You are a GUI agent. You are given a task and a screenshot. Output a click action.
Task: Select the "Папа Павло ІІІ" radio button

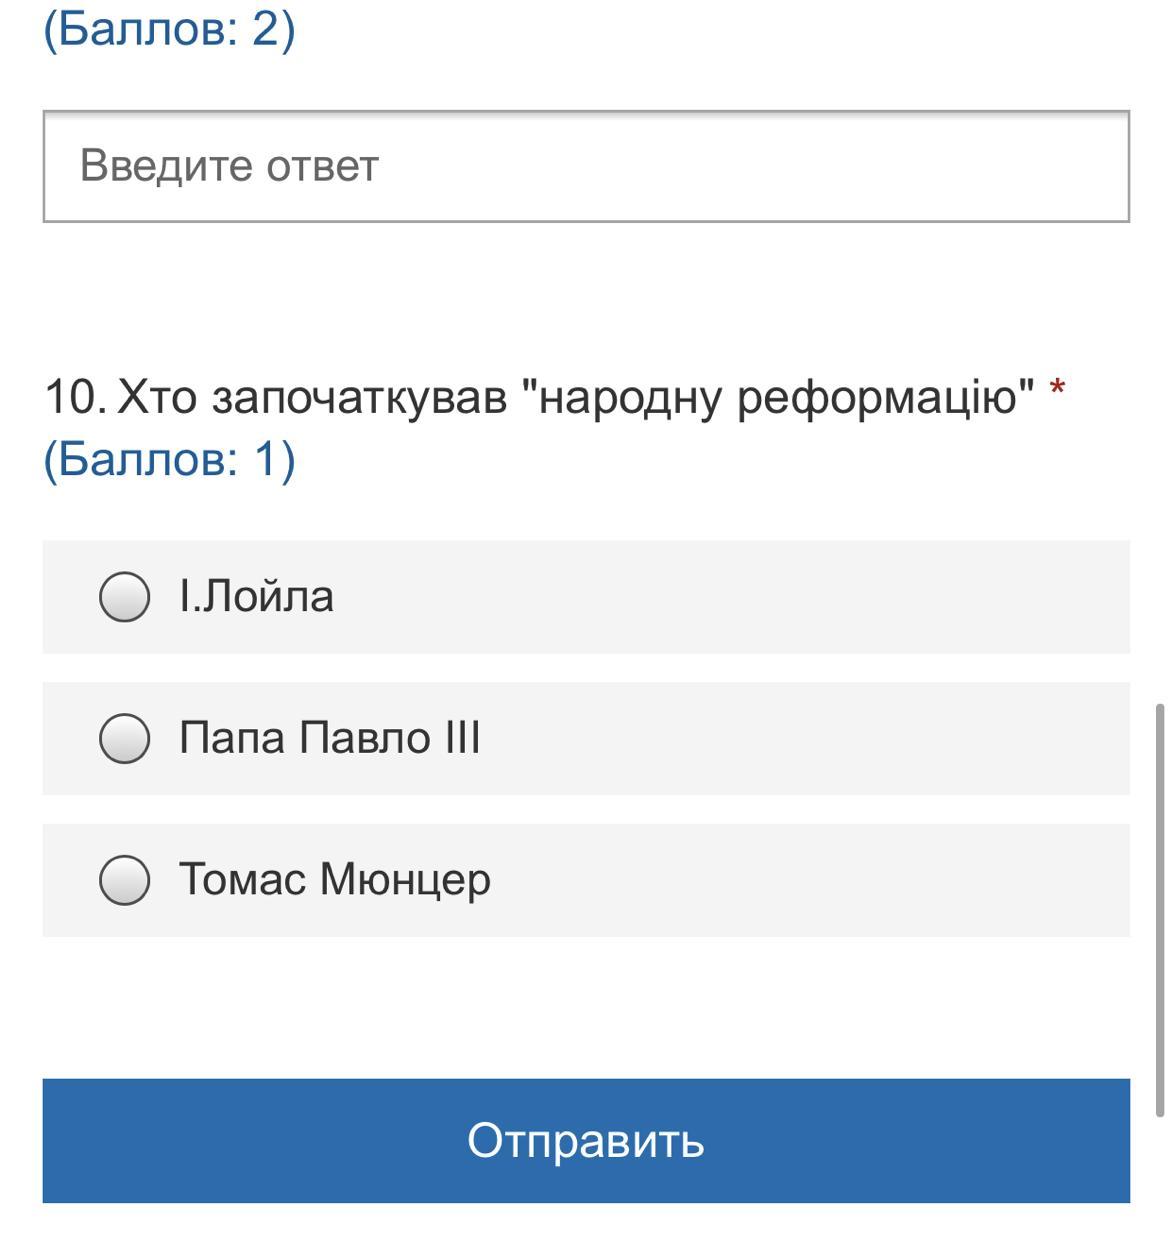tap(125, 739)
